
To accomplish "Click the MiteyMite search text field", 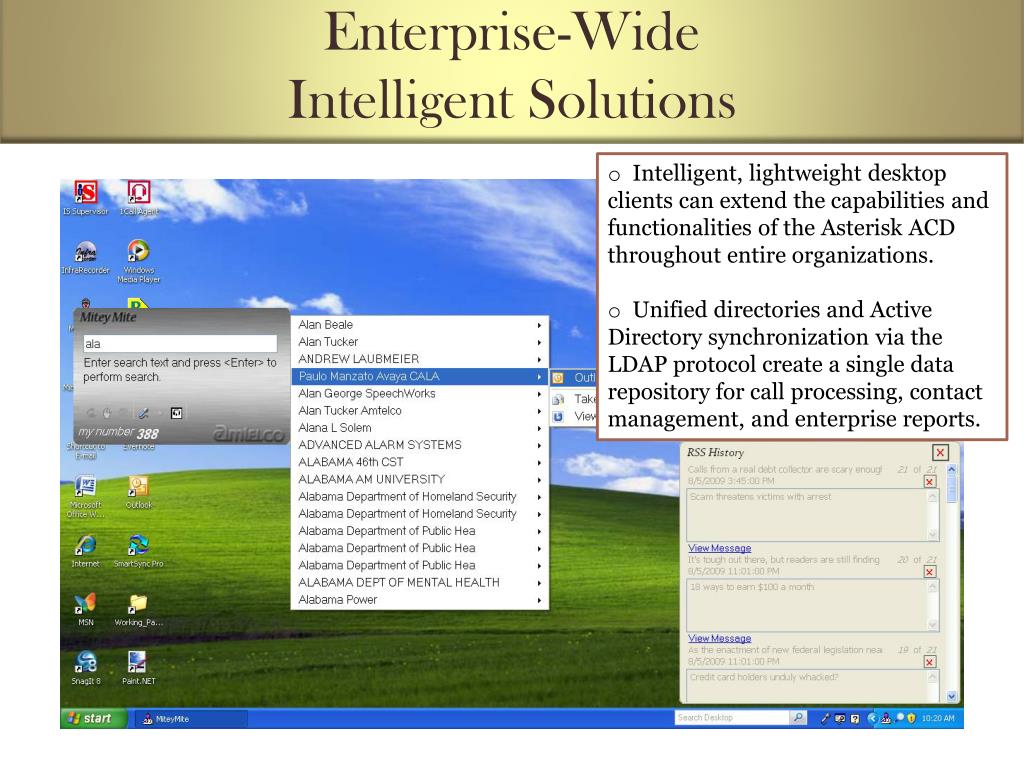I will click(180, 344).
